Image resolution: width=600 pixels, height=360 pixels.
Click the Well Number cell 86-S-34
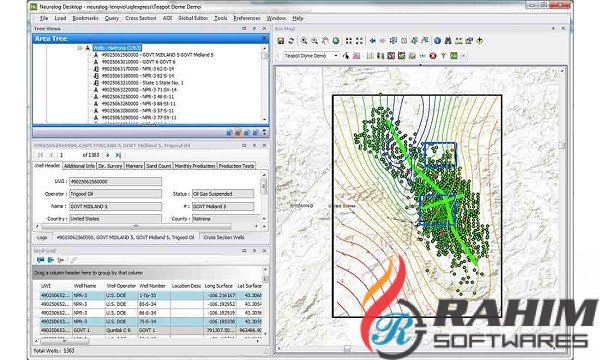[x=153, y=313]
